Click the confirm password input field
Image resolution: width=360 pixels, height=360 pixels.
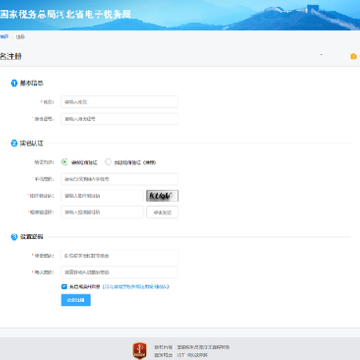119,272
